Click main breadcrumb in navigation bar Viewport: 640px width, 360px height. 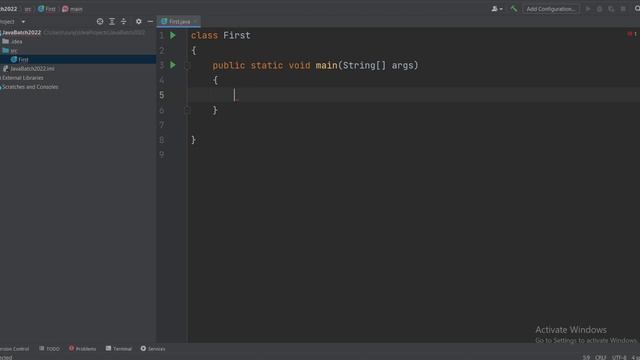[x=72, y=9]
